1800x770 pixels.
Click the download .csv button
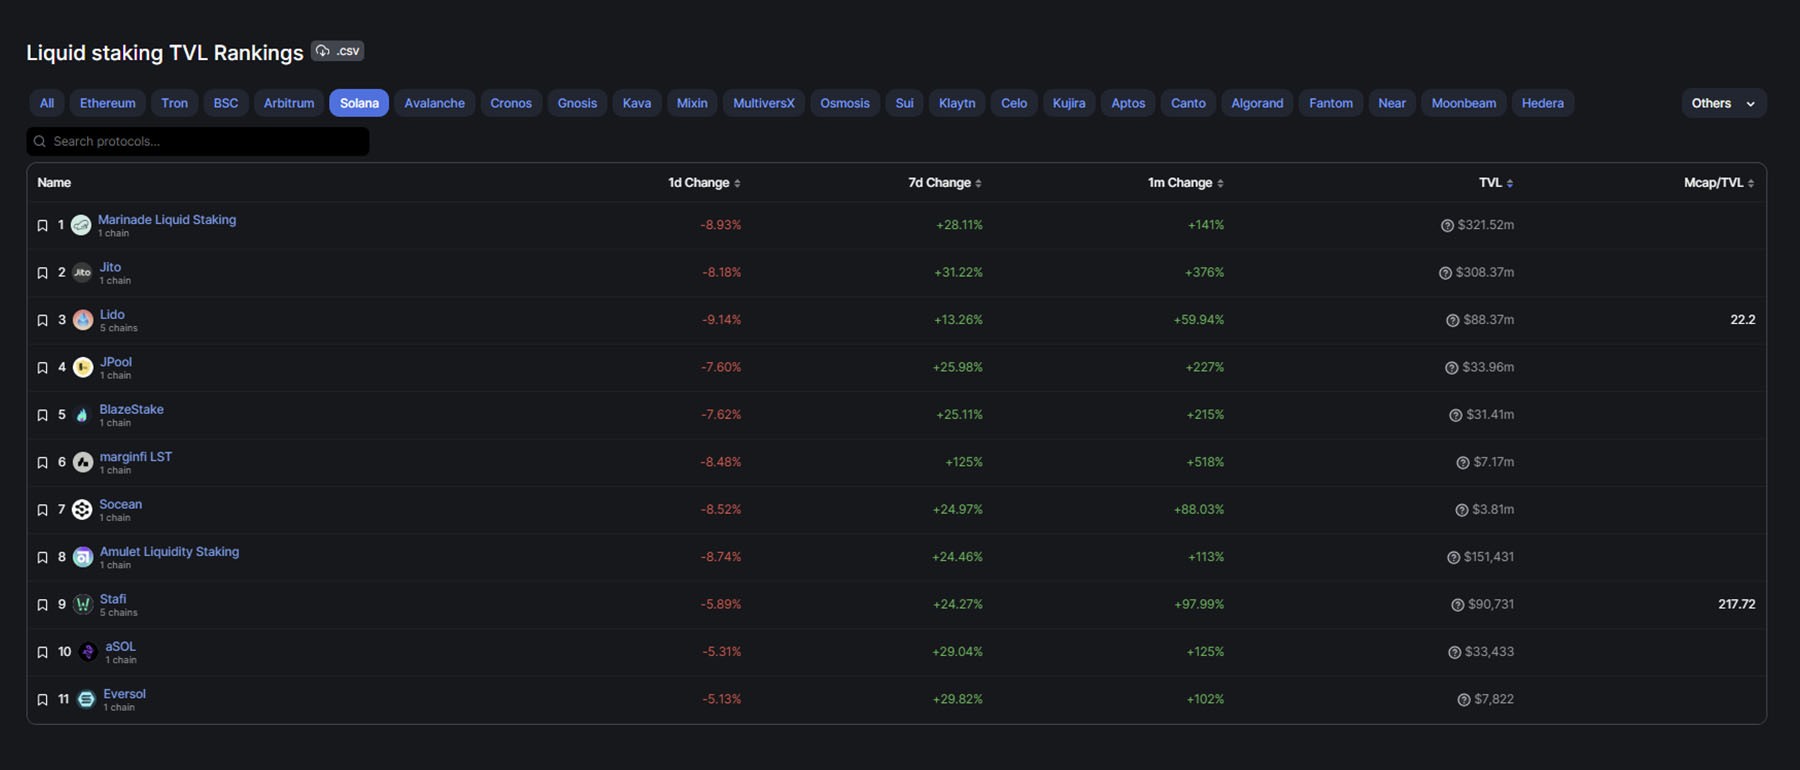coord(338,51)
